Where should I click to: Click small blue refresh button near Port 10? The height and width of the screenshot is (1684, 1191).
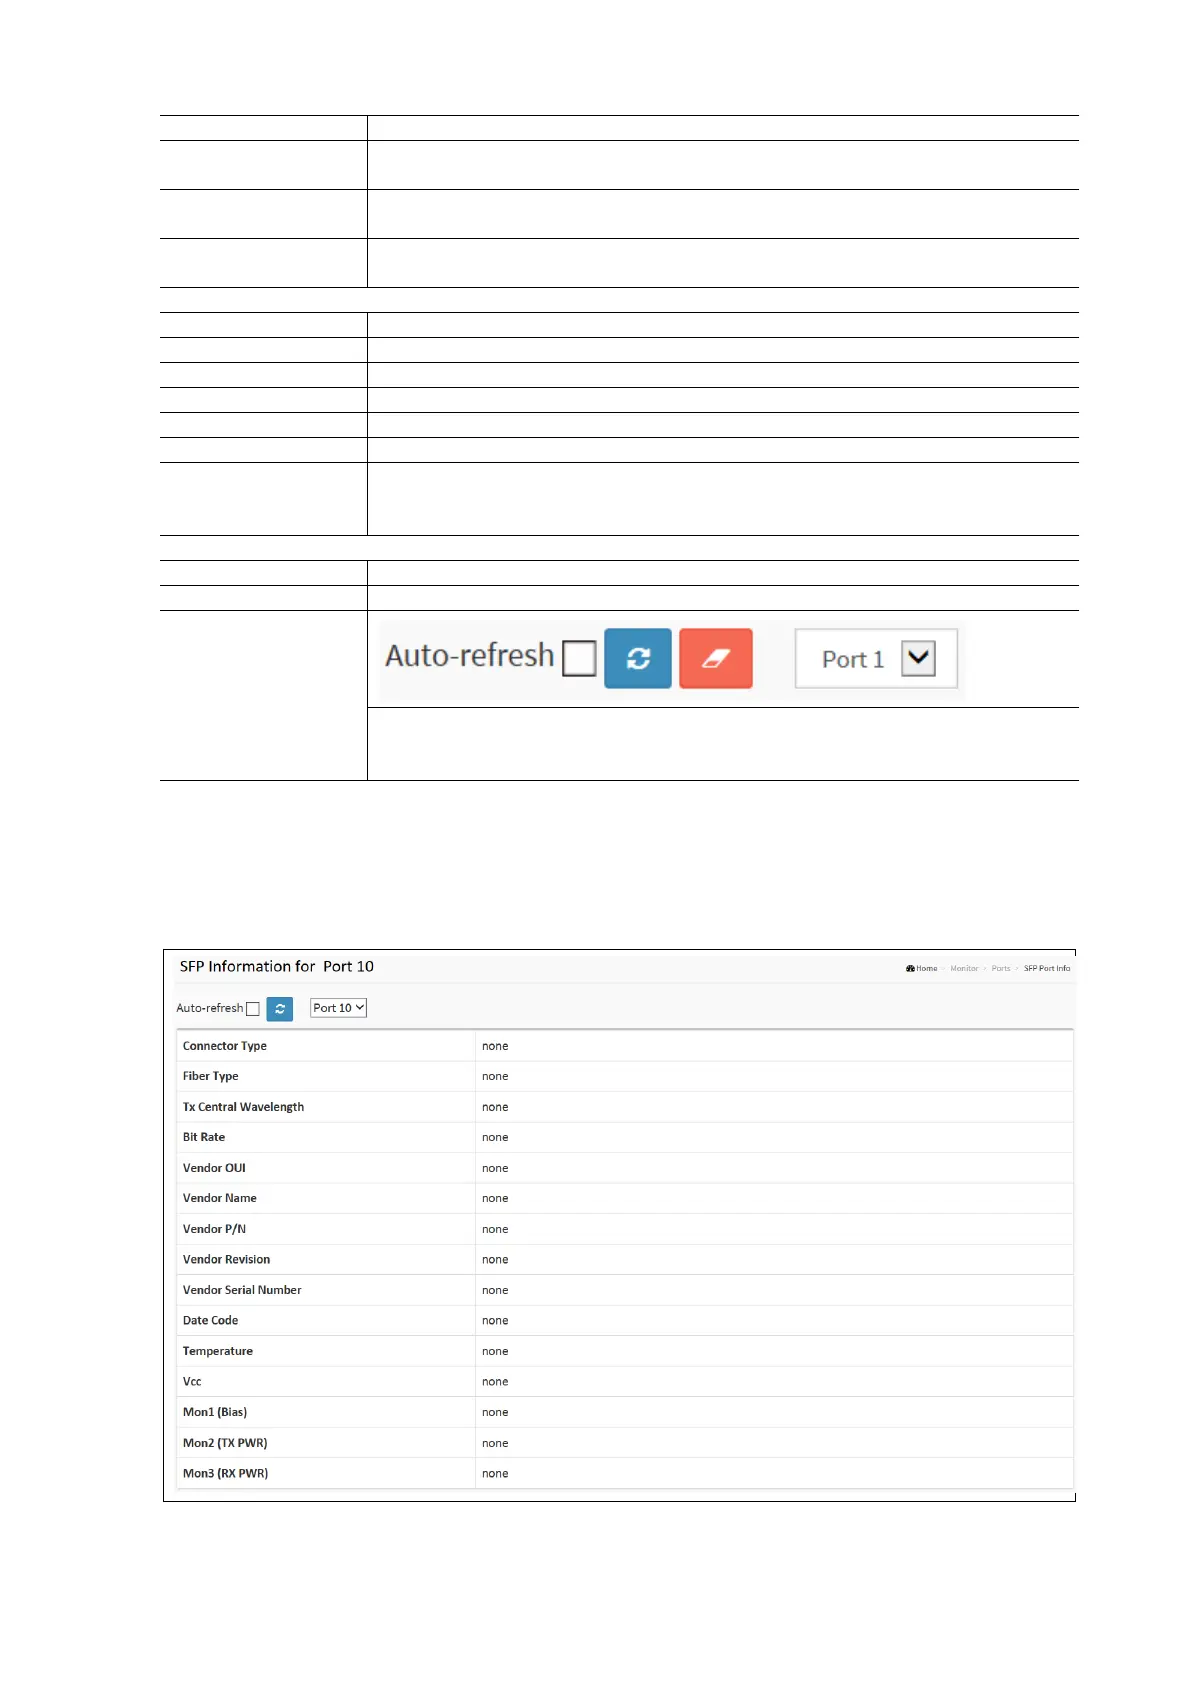280,1009
